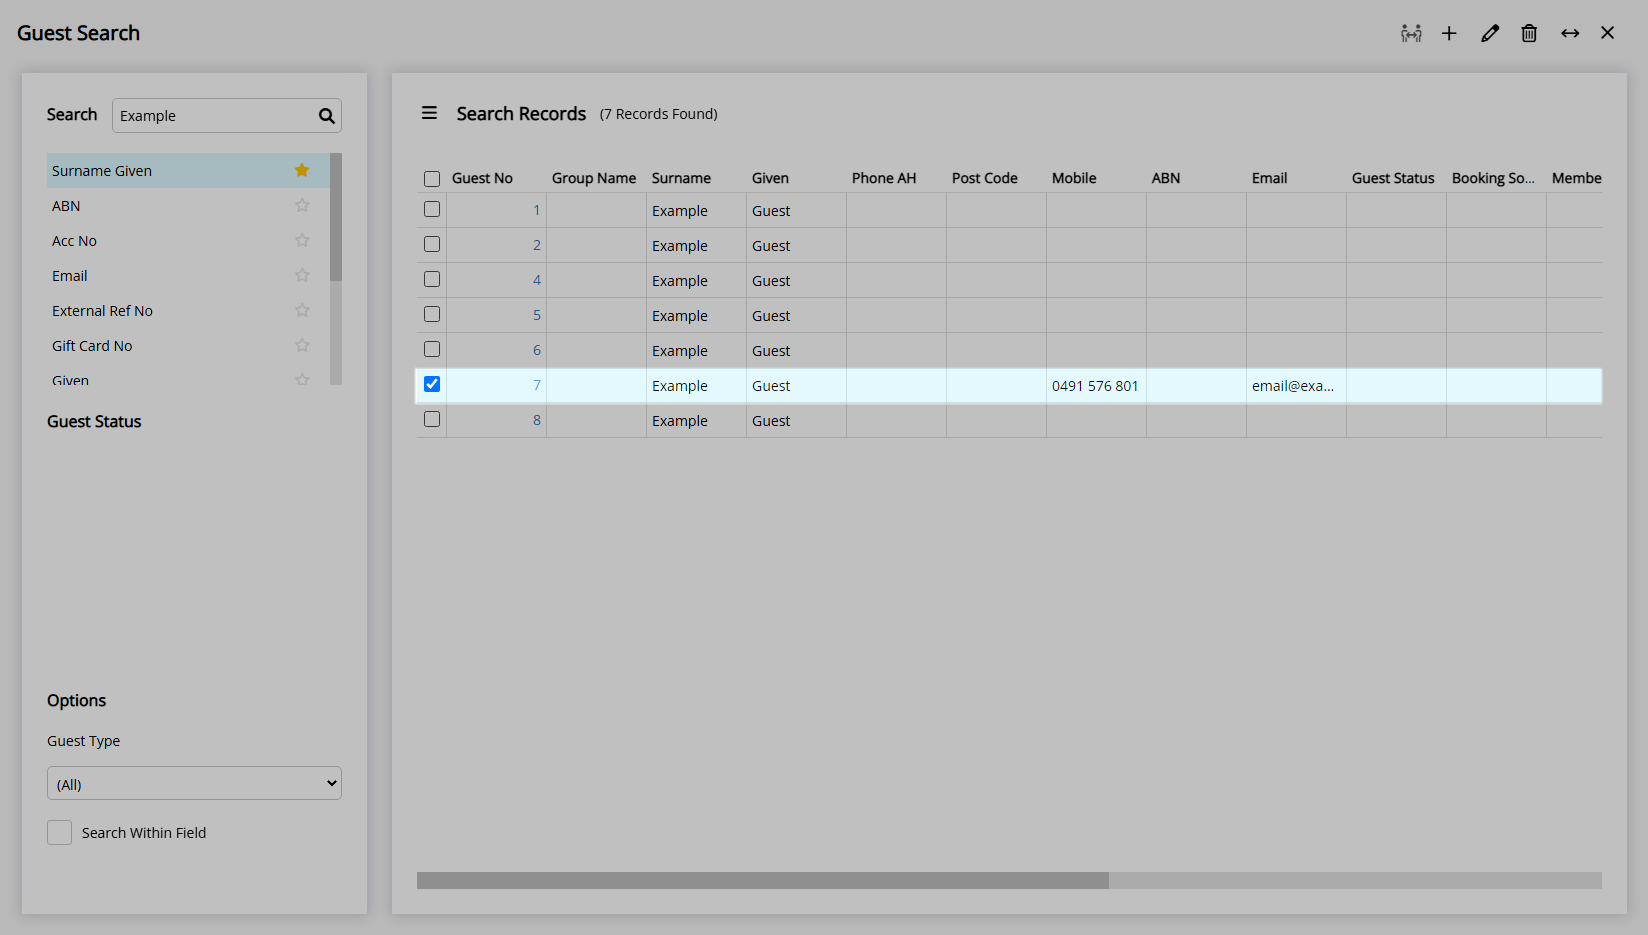The width and height of the screenshot is (1648, 935).
Task: Sort by Surname column header
Action: pos(681,178)
